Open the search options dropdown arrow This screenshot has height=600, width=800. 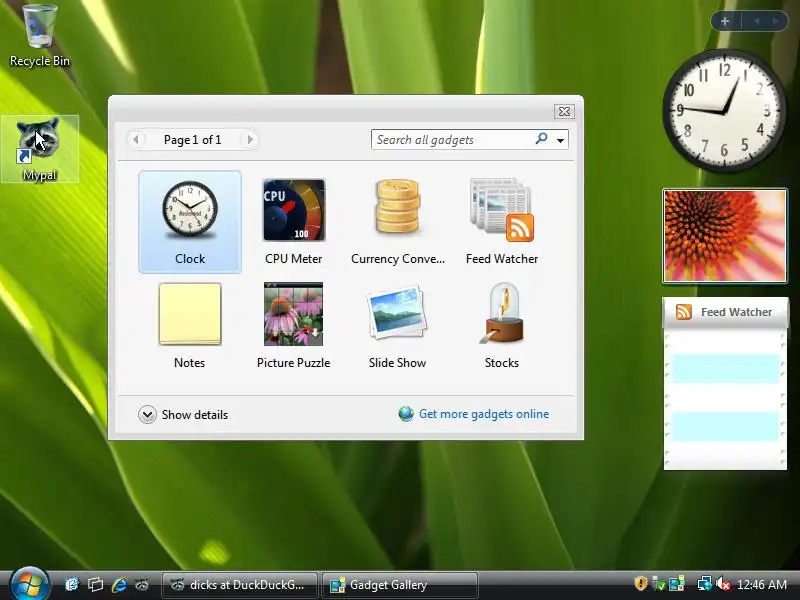[x=560, y=140]
